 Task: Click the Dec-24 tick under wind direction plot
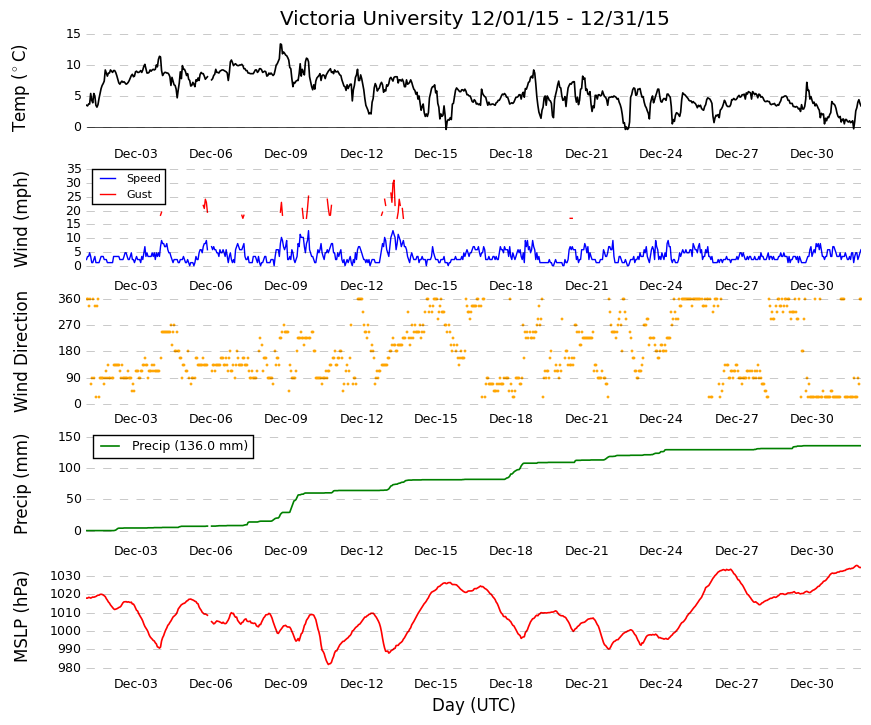click(x=660, y=419)
